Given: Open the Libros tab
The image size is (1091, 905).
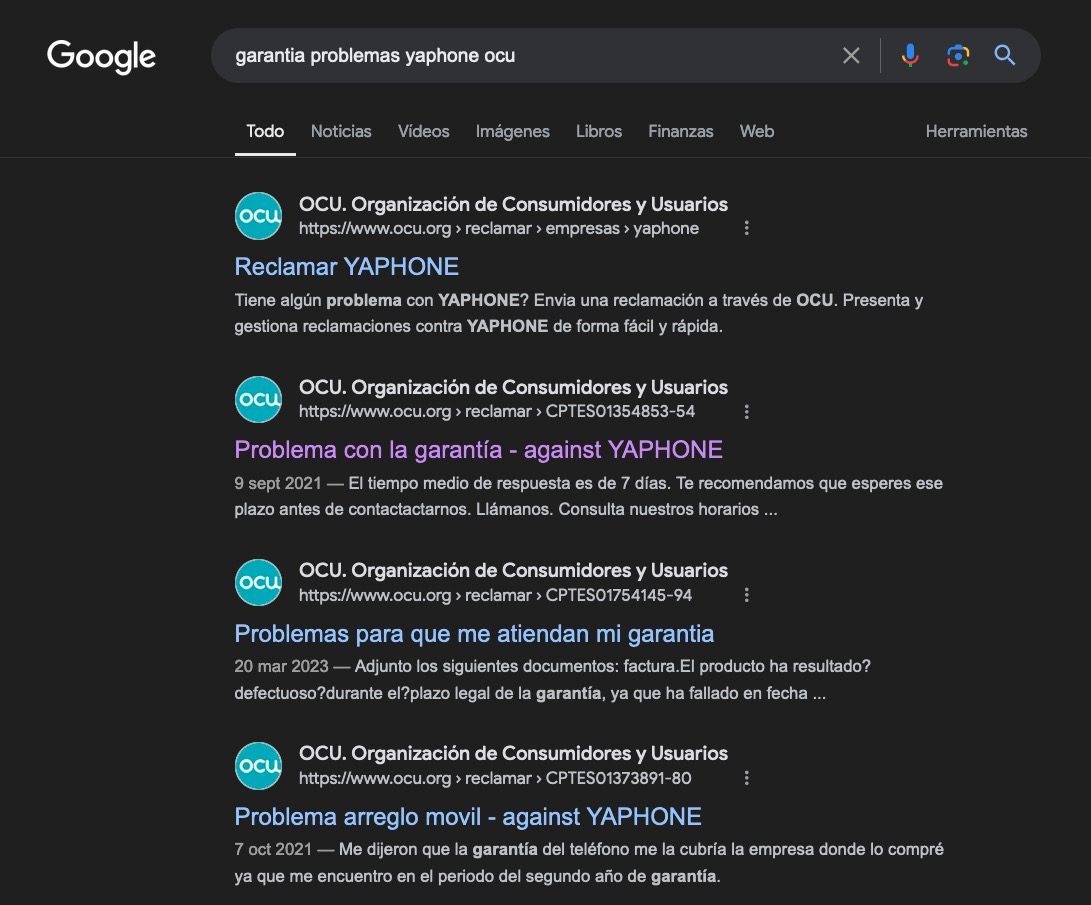Looking at the screenshot, I should [599, 131].
